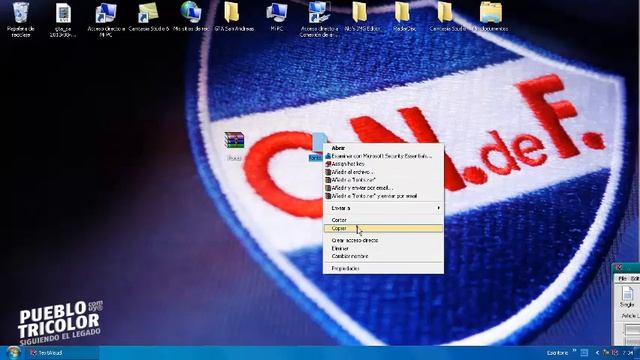Viewport: 640px width, 360px height.
Task: Choose Eliminar in the context menu
Action: pos(383,248)
